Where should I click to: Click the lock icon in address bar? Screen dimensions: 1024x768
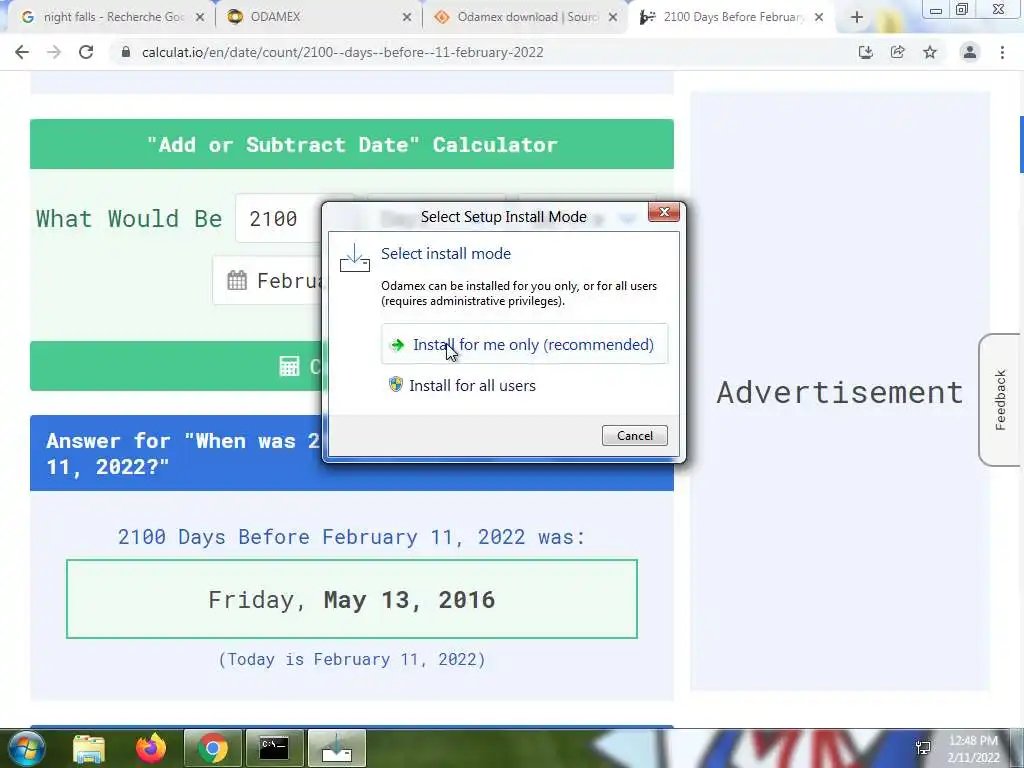125,52
